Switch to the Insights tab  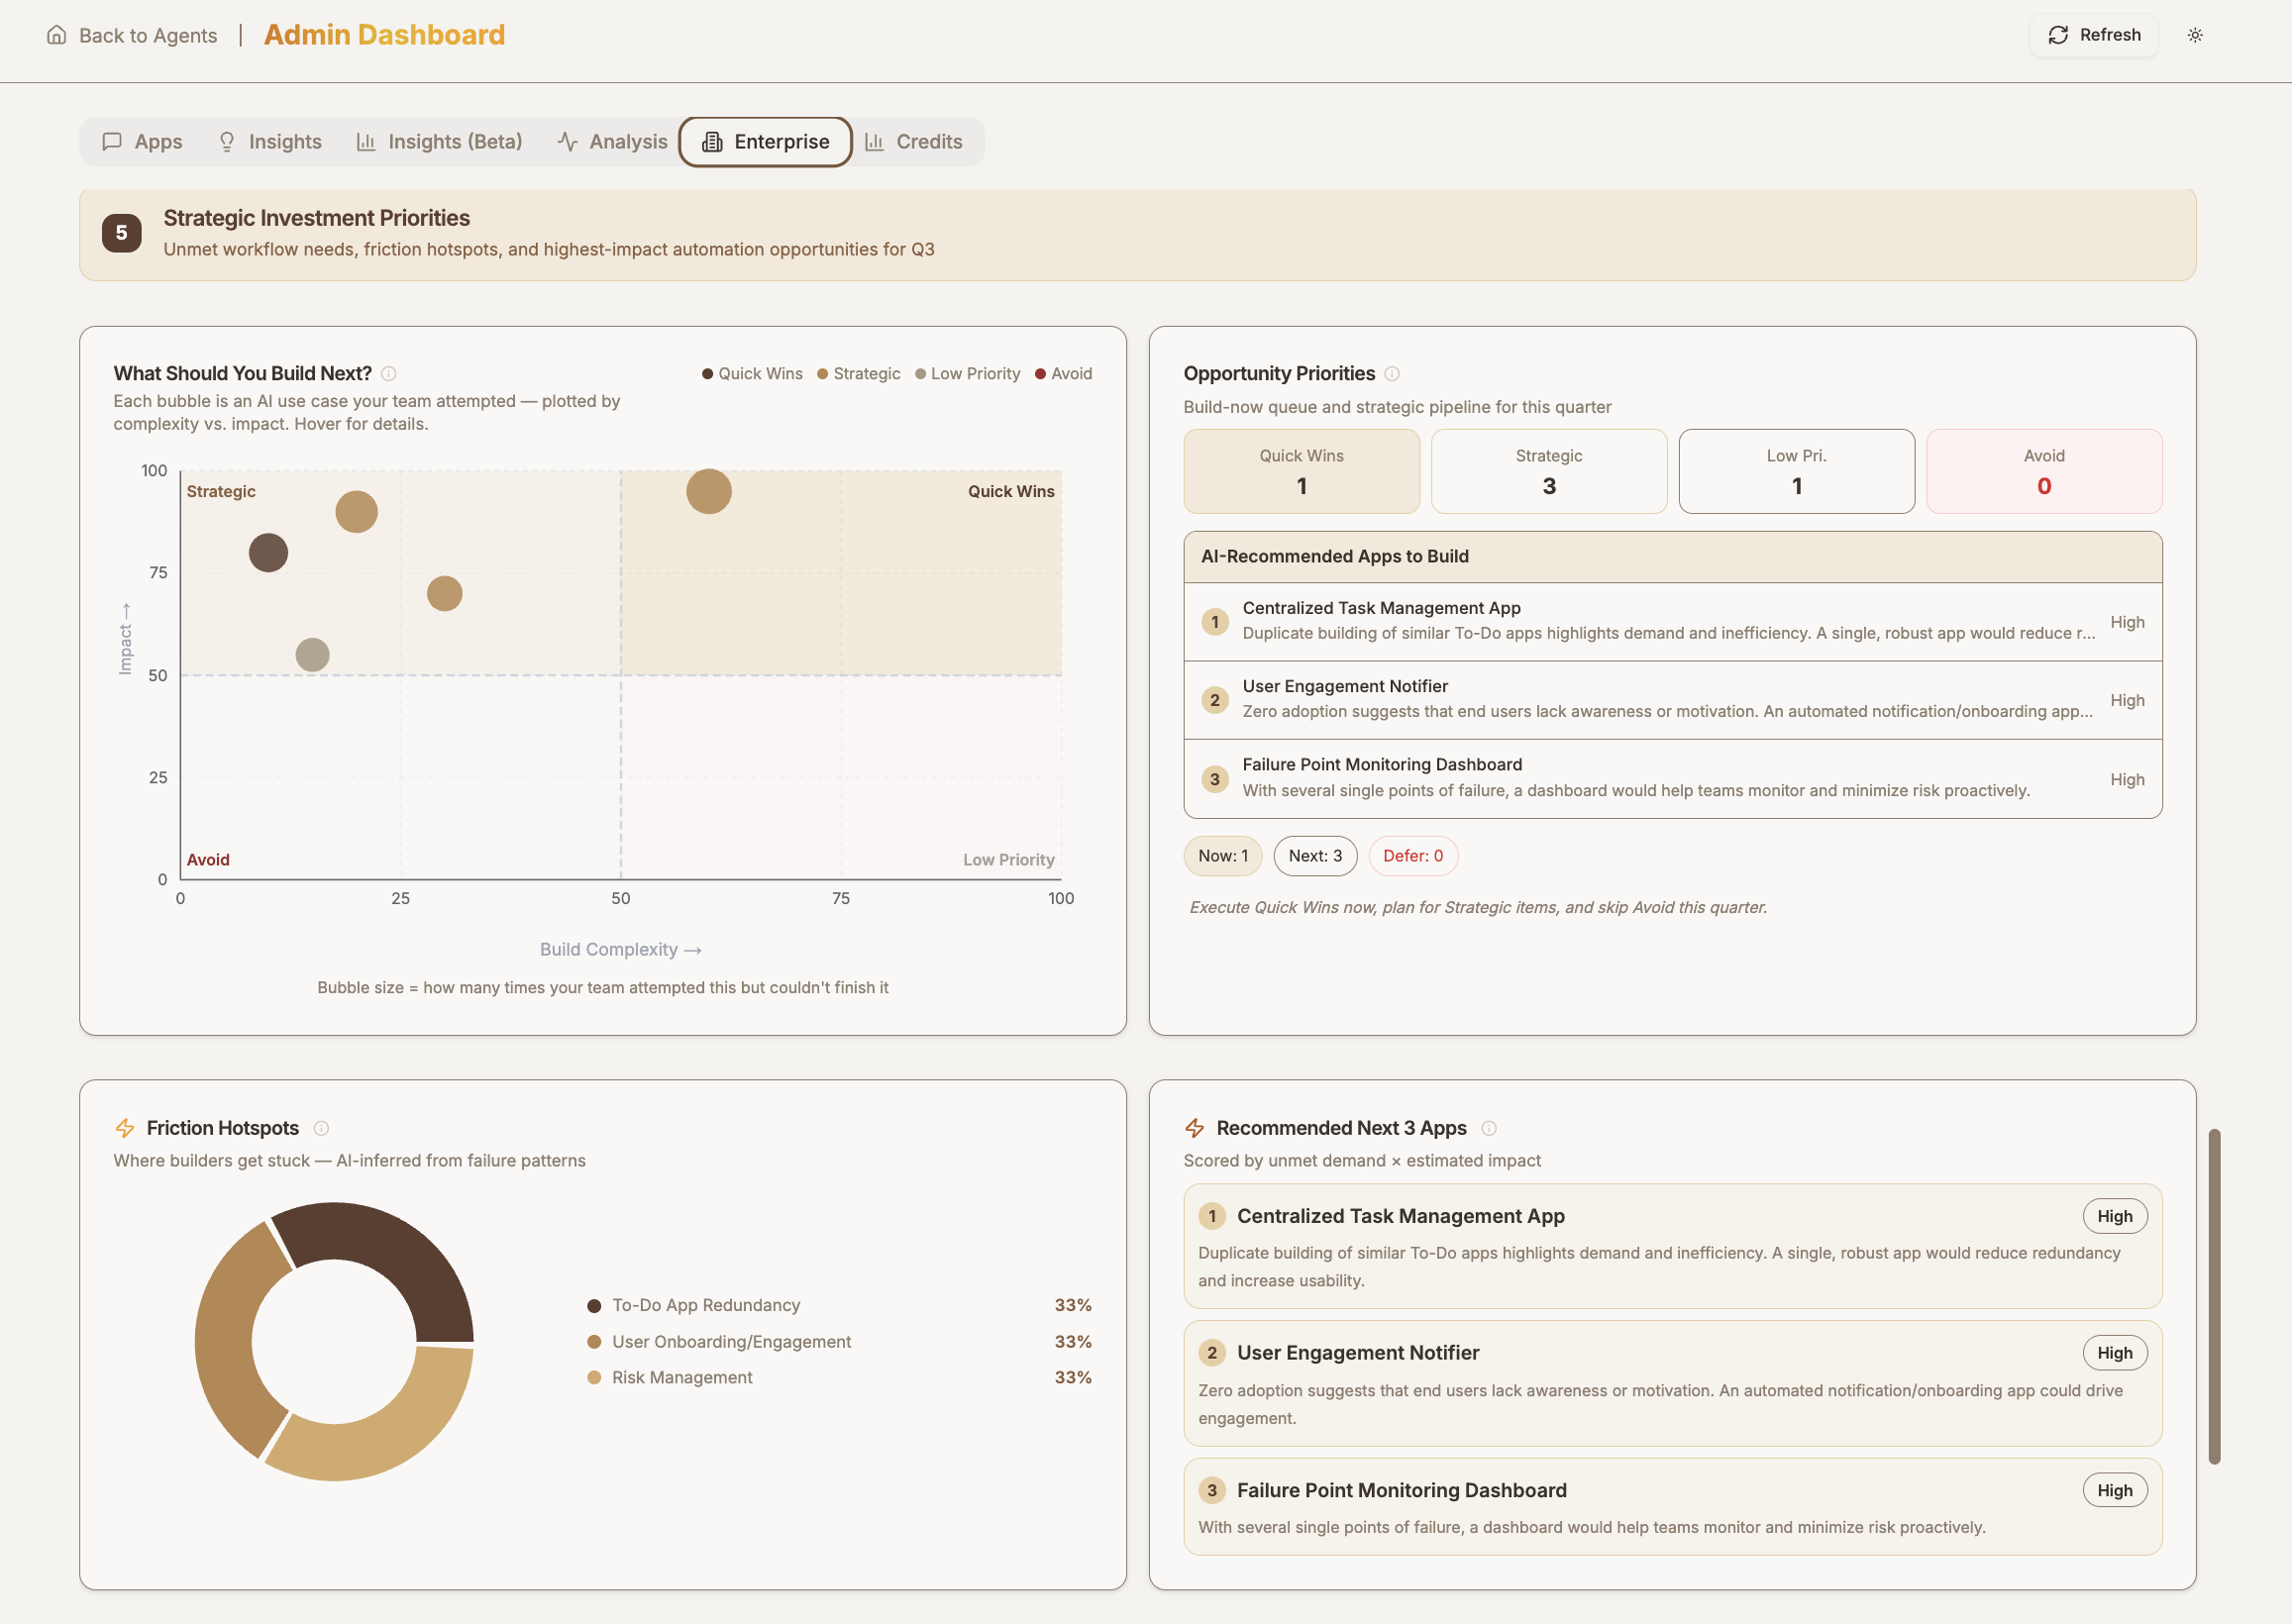(270, 142)
